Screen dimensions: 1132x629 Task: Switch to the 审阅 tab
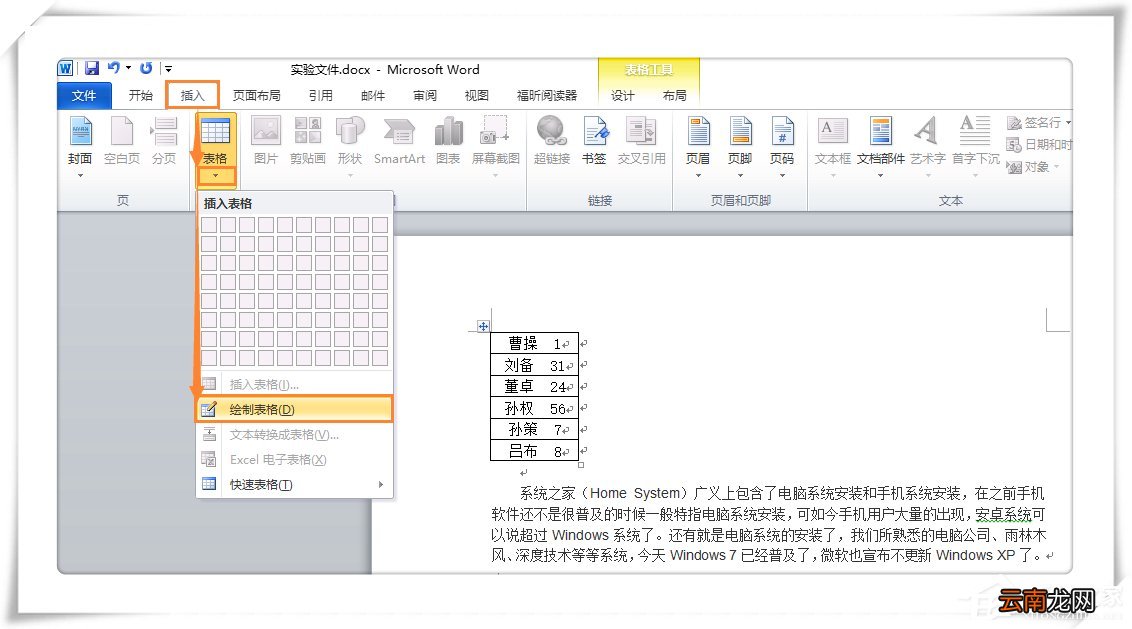coord(424,95)
